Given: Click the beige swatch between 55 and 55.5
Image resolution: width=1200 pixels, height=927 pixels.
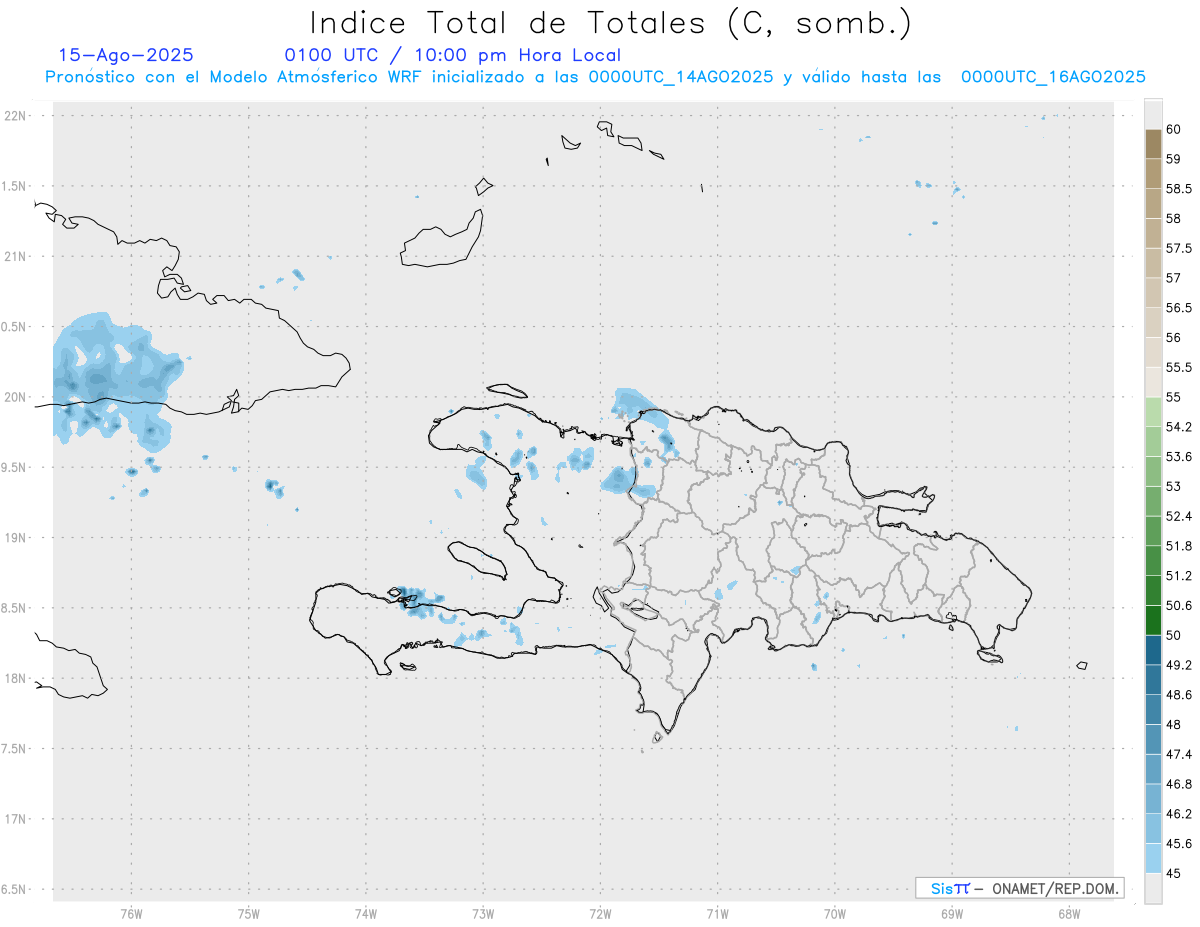Looking at the screenshot, I should (1153, 382).
